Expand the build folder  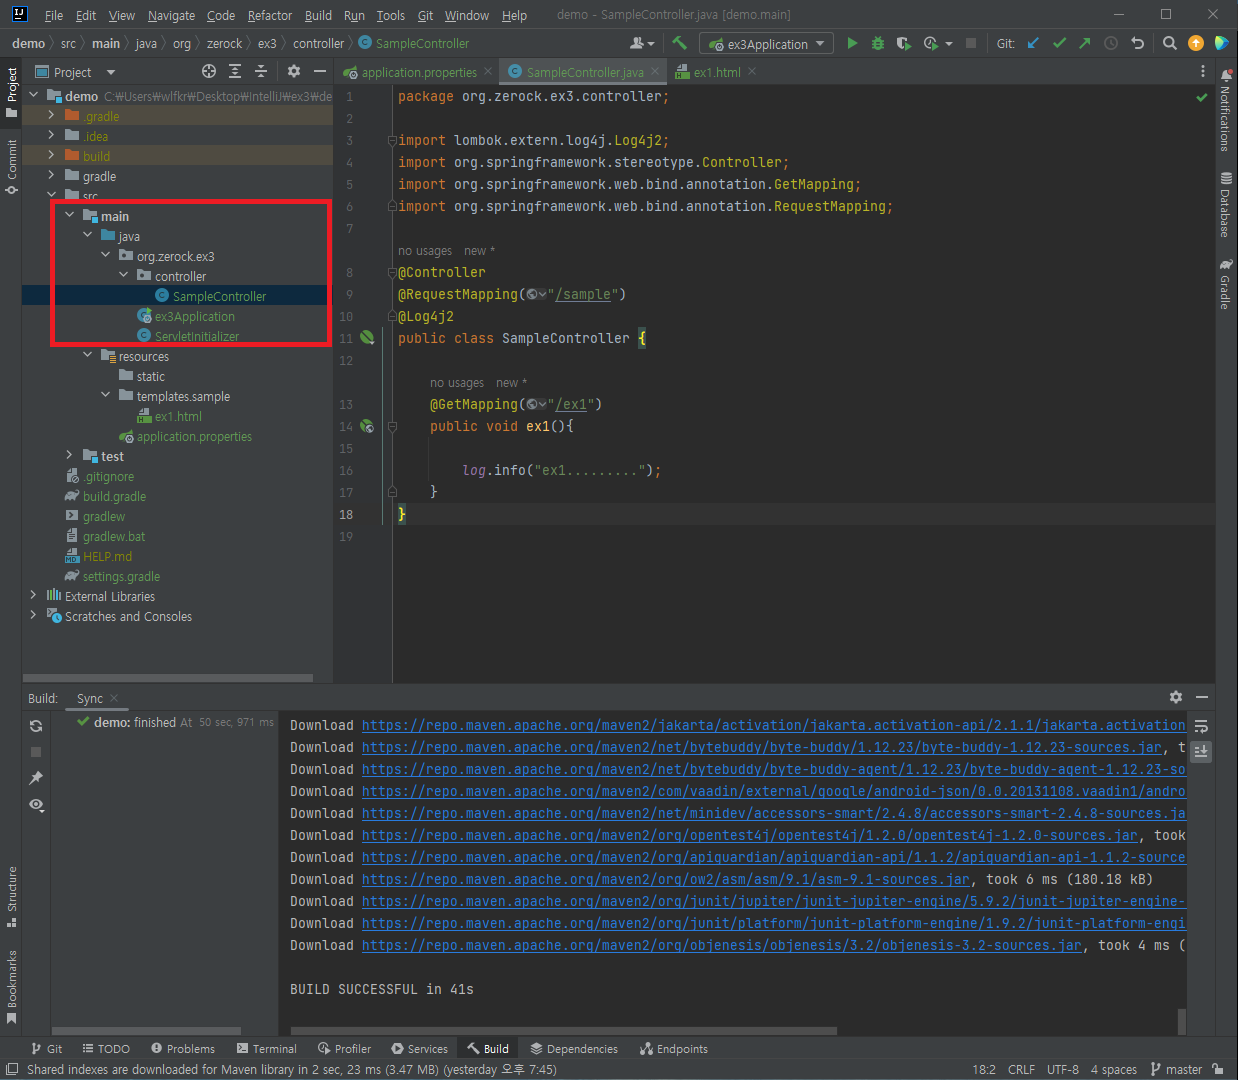pyautogui.click(x=51, y=156)
